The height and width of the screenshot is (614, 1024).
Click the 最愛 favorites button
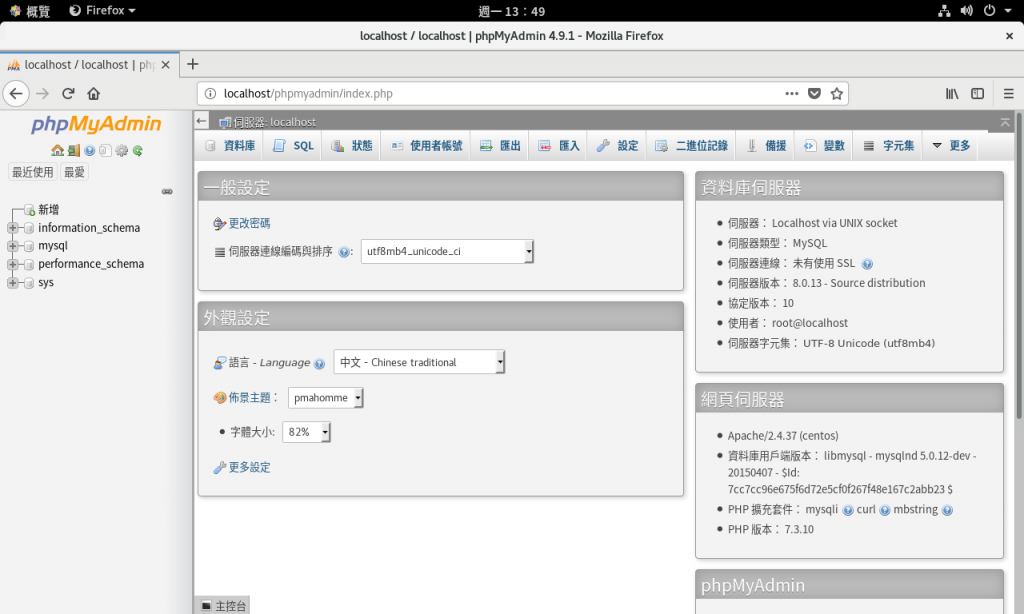(74, 172)
